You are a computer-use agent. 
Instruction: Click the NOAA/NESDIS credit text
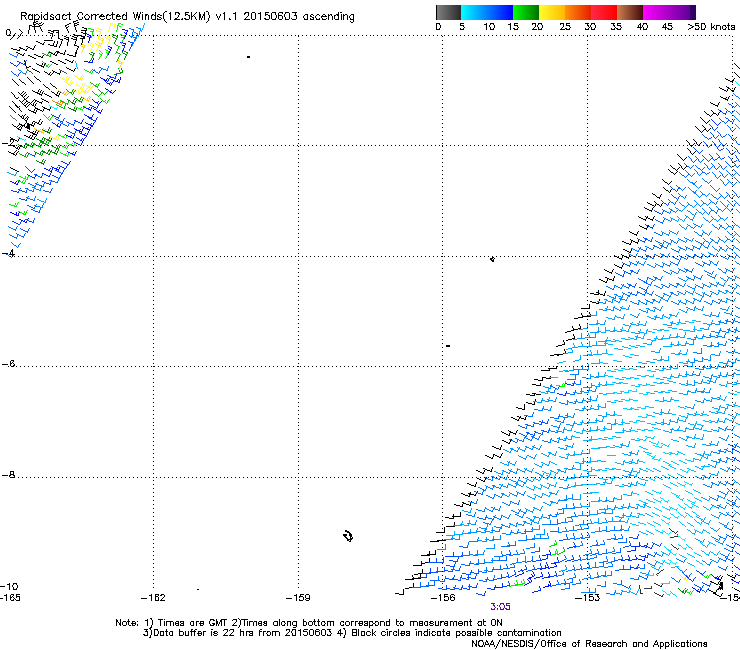pos(589,644)
